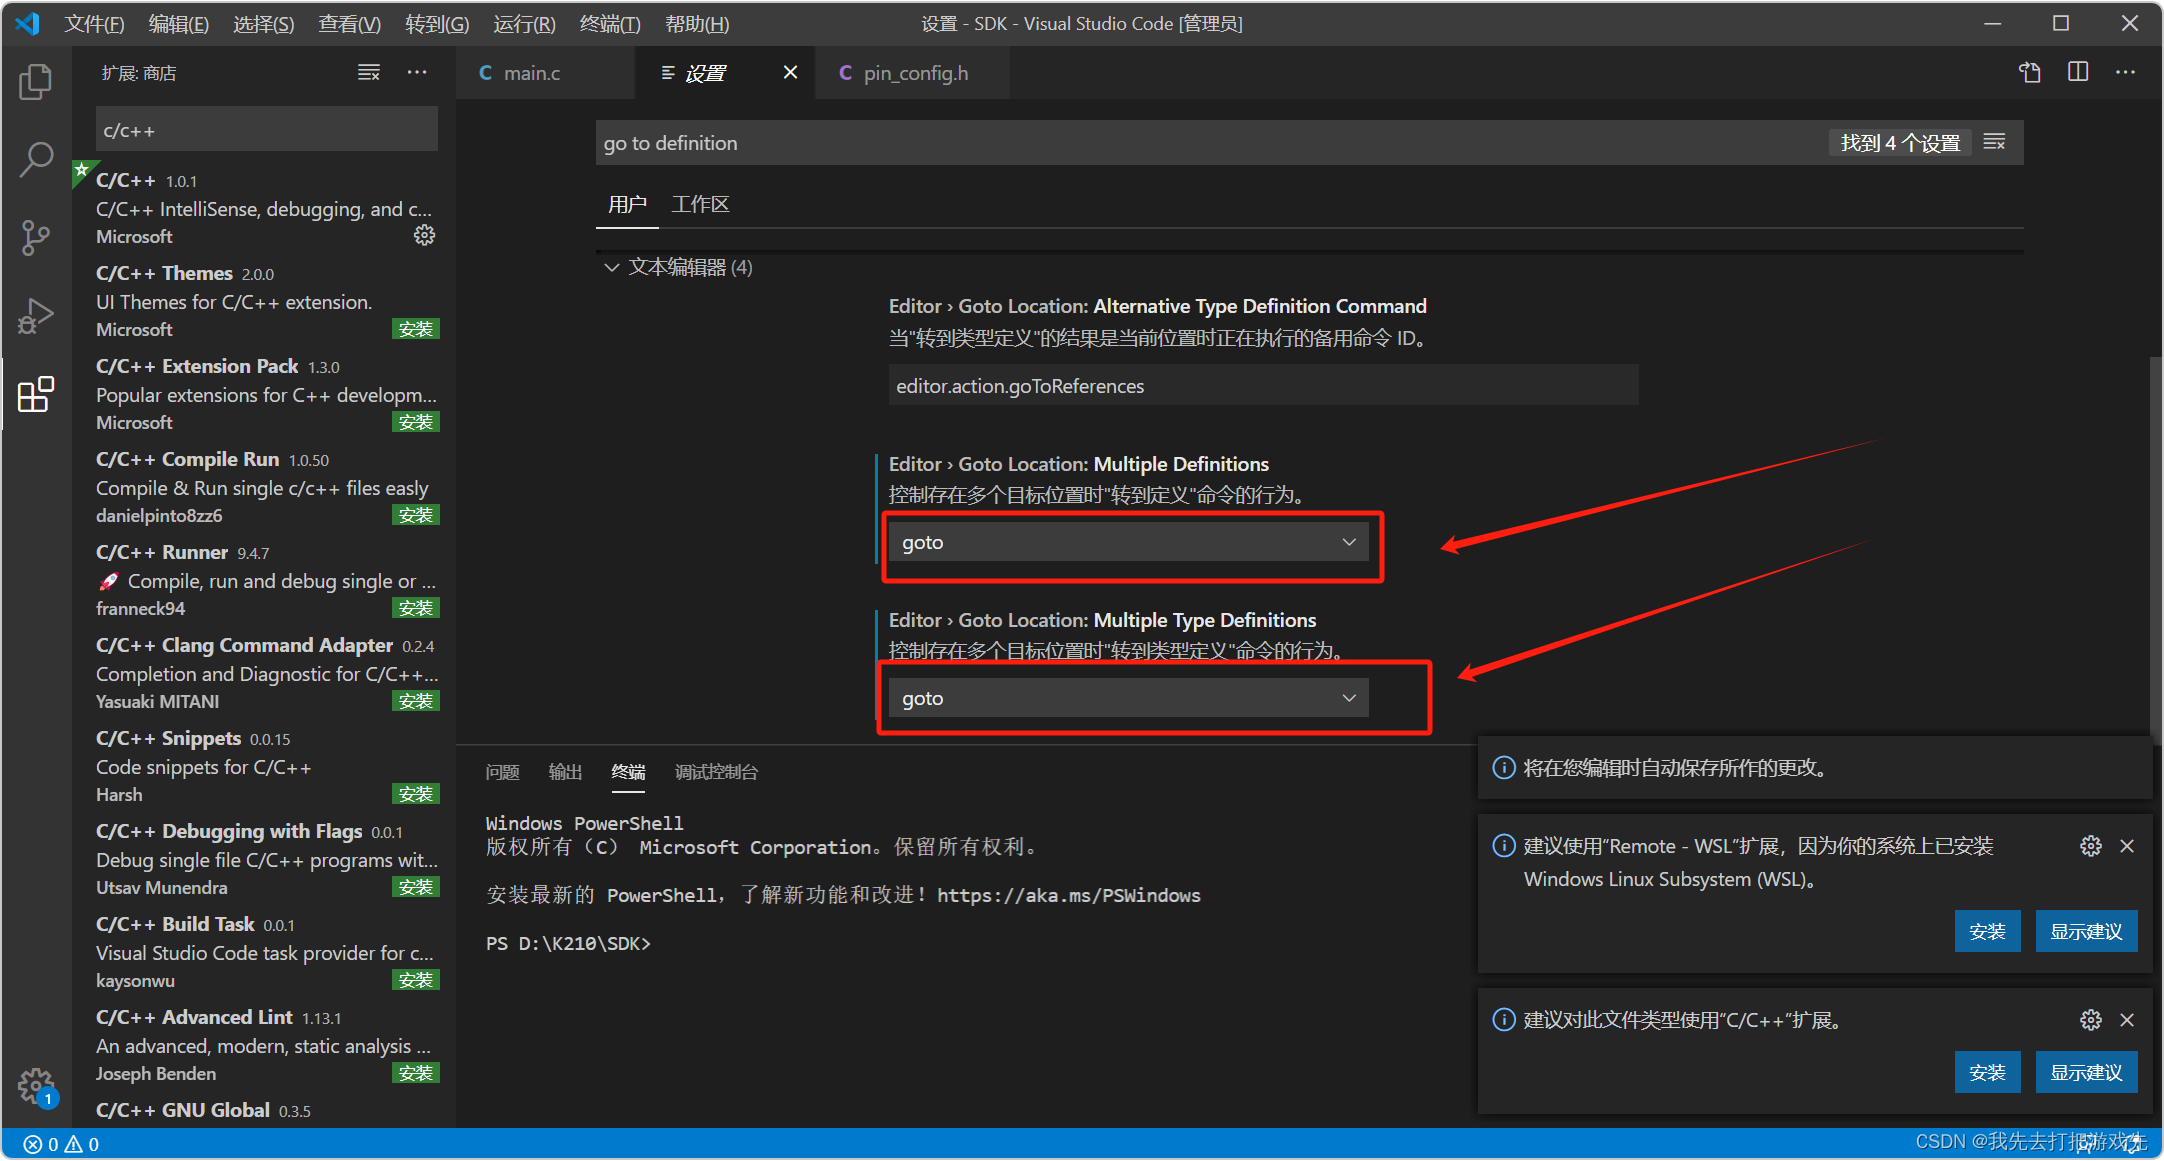2164x1161 pixels.
Task: Select the C/C++ Build Task extension entry
Action: click(265, 952)
